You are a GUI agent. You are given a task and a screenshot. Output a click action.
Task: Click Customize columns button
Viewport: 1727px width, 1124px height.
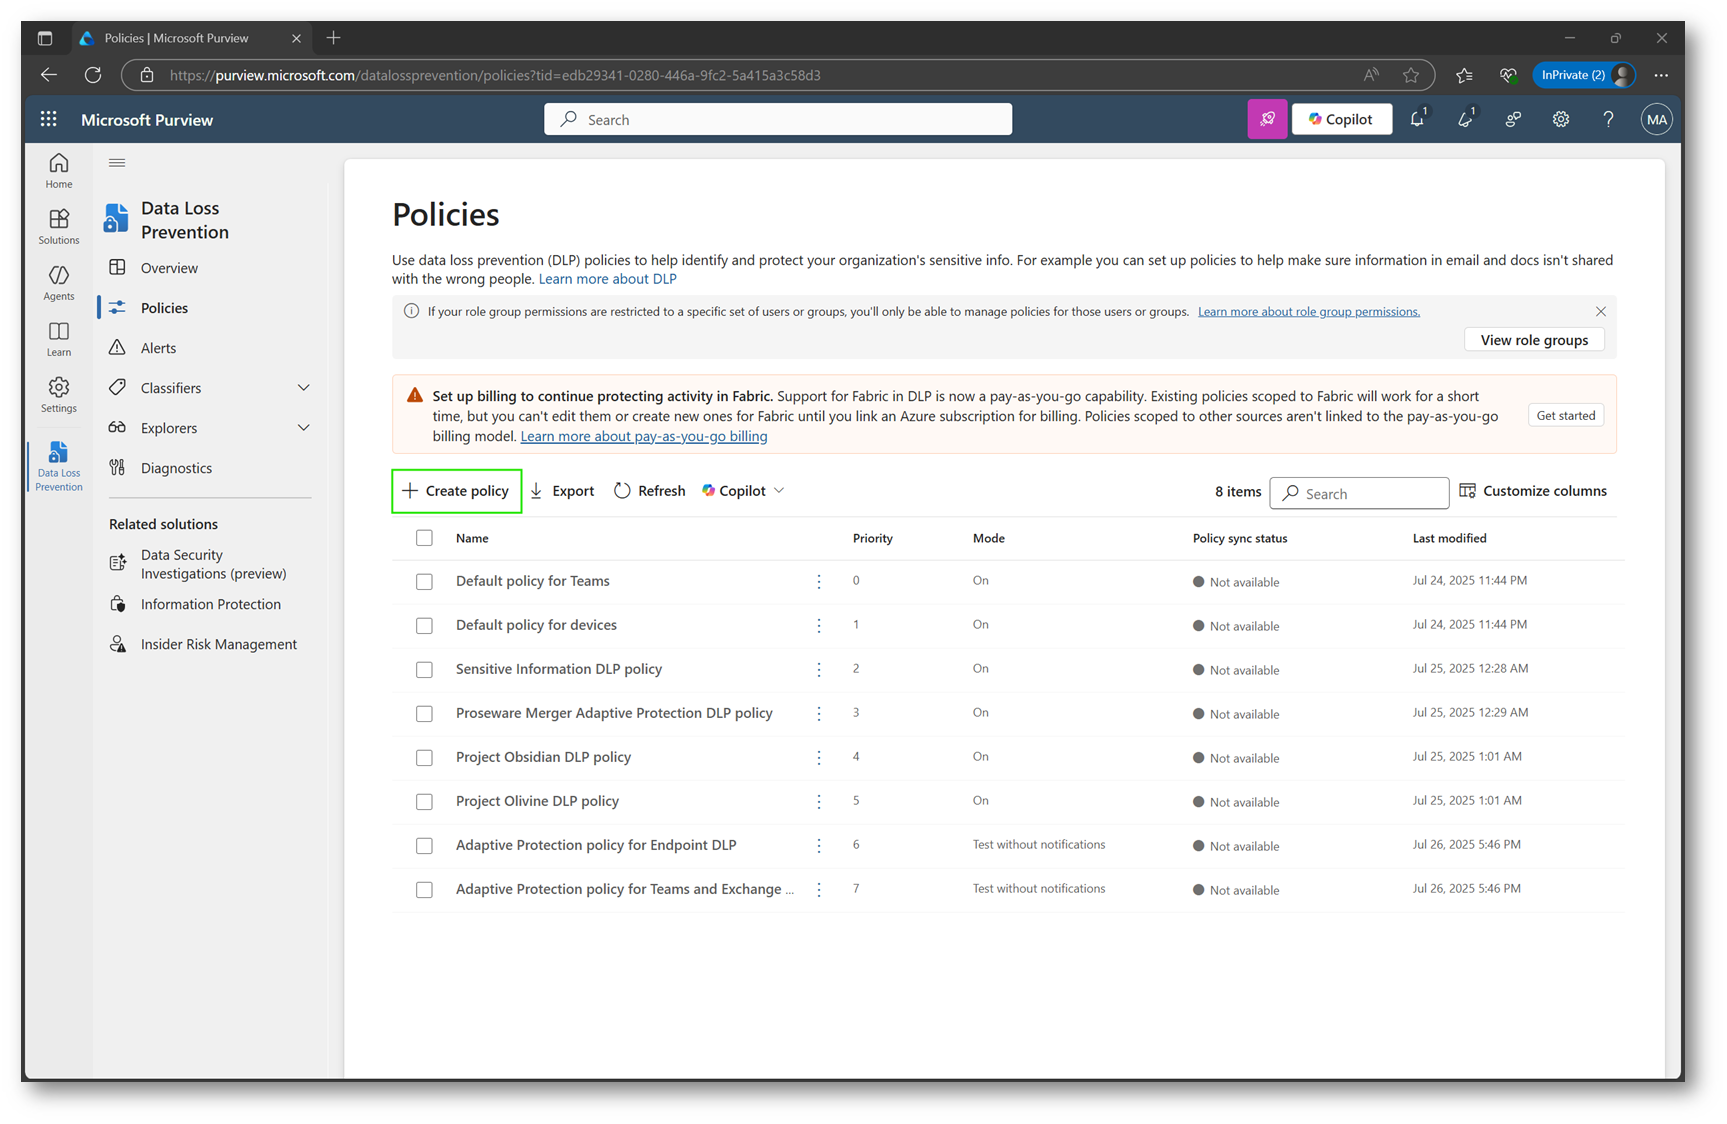pyautogui.click(x=1533, y=491)
